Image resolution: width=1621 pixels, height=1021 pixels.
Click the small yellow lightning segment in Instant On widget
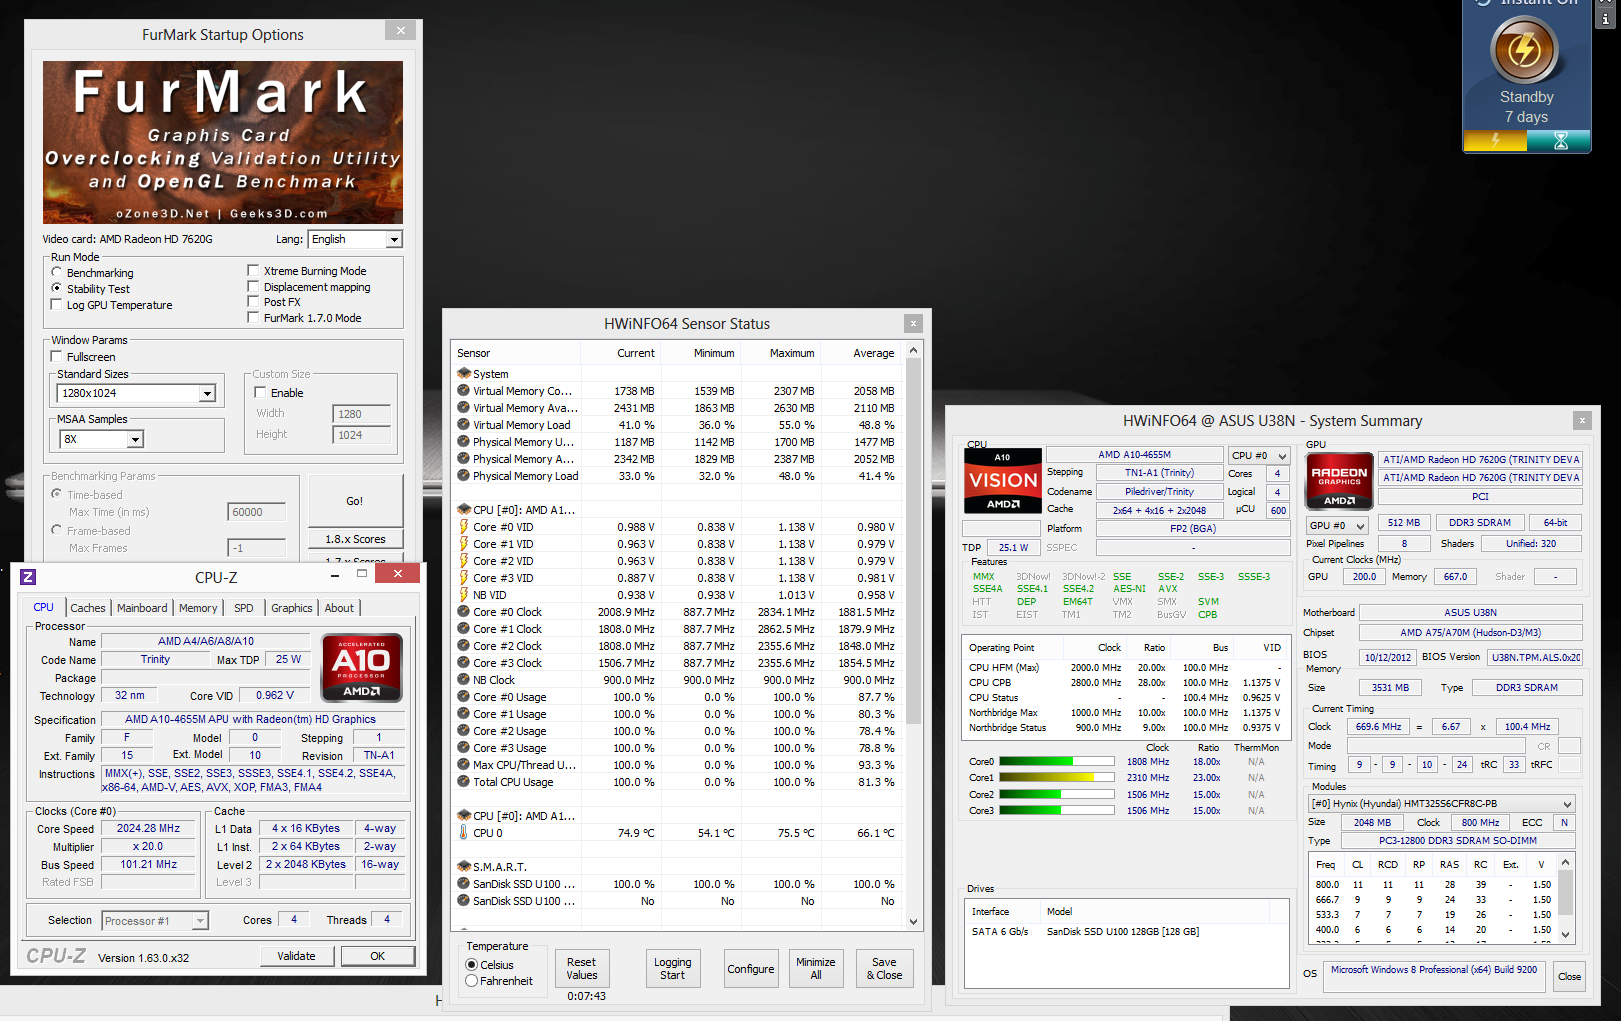coord(1495,141)
